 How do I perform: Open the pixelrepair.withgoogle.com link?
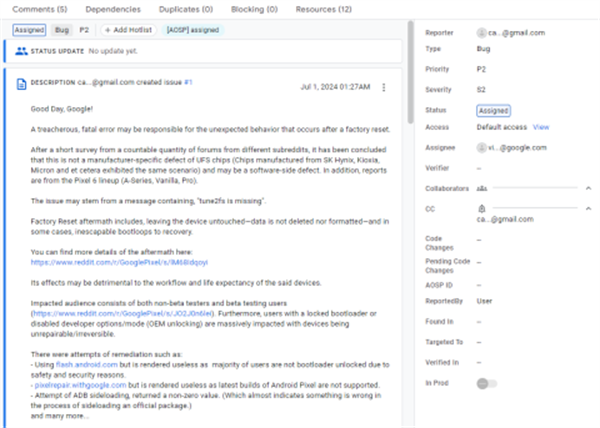pyautogui.click(x=80, y=385)
